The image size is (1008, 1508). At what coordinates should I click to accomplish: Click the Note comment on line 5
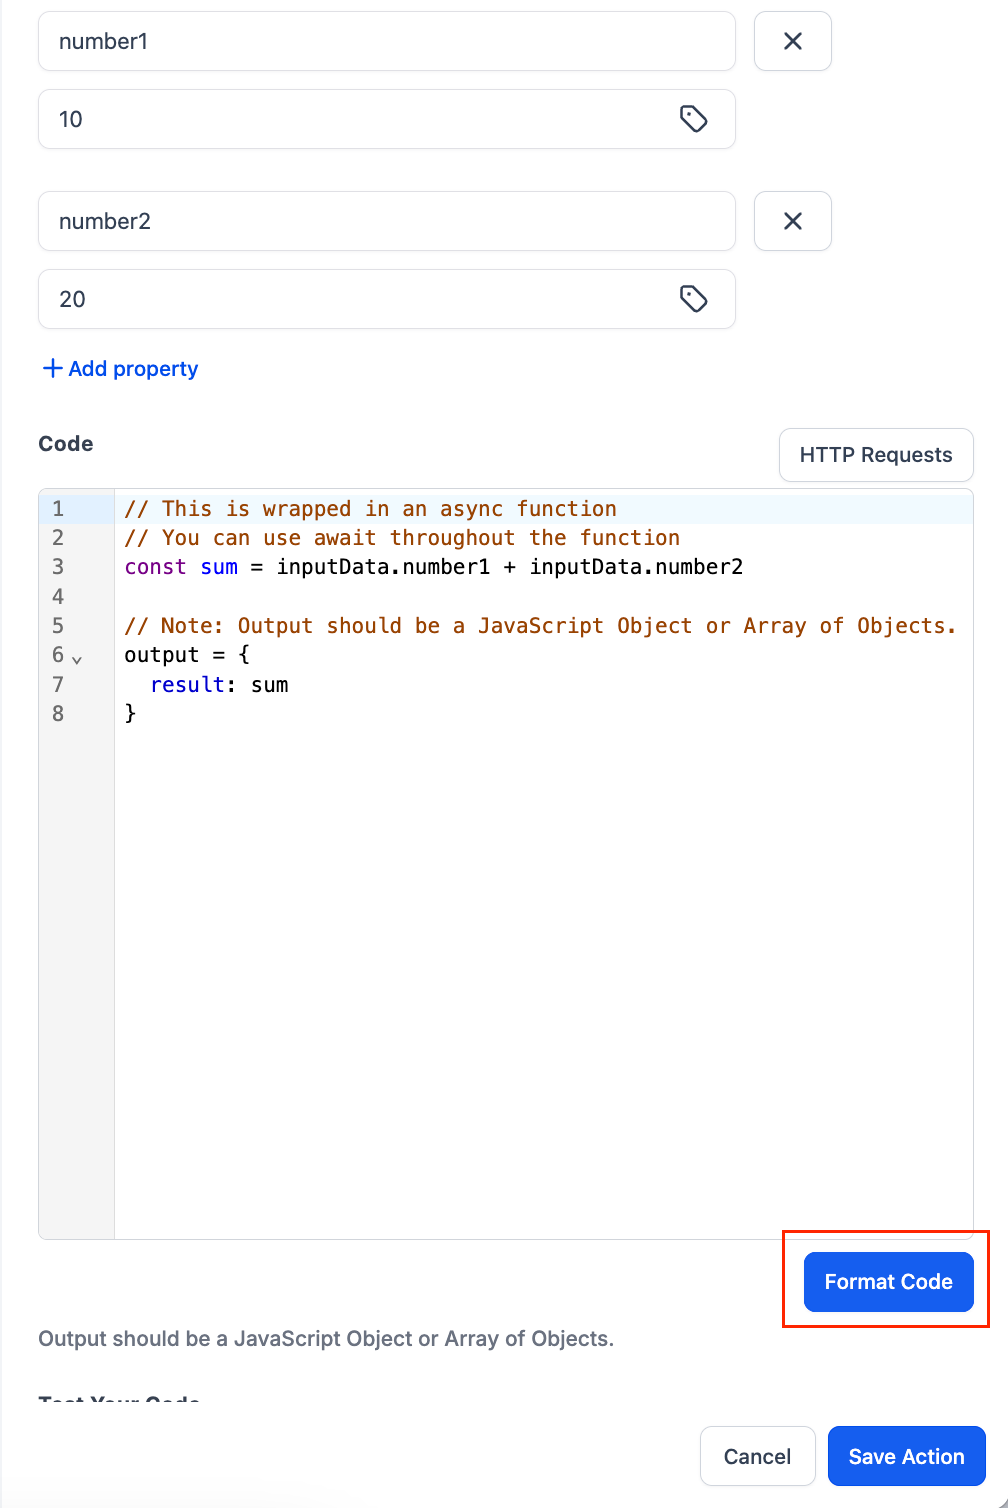[x=540, y=626]
